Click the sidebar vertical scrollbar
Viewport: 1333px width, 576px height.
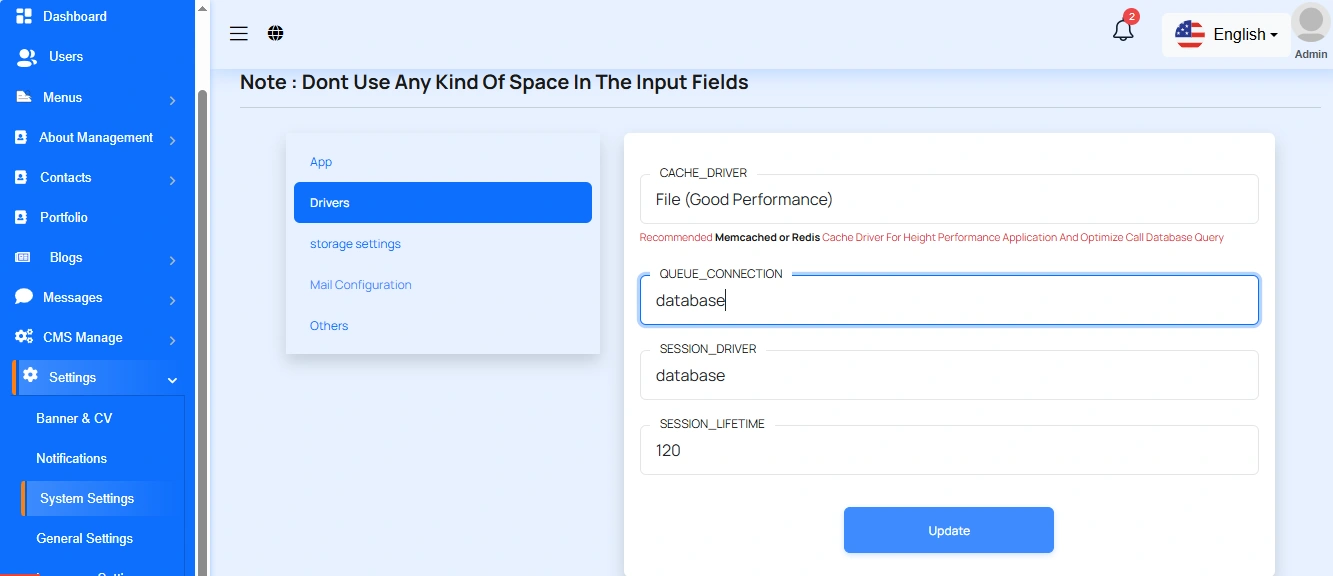point(202,300)
